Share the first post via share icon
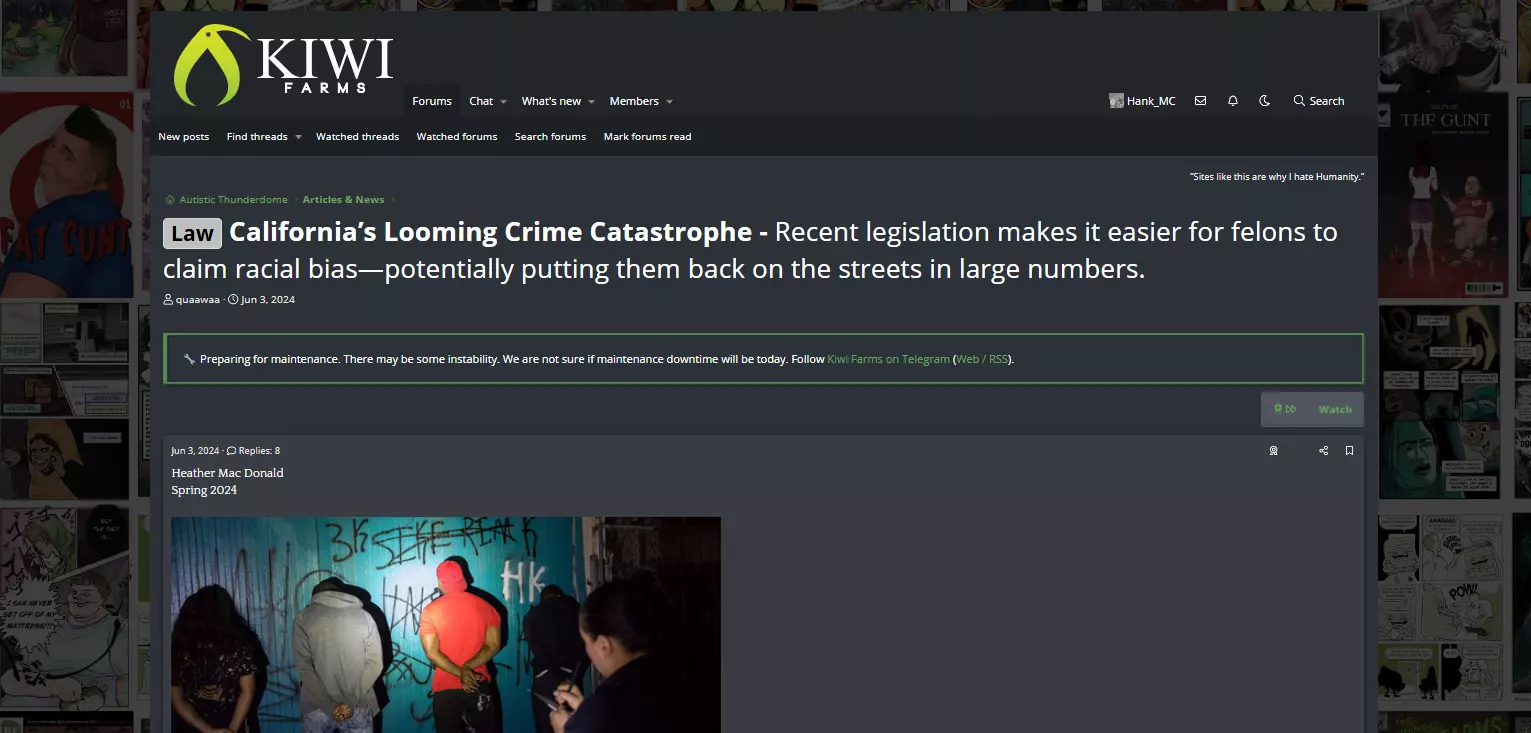Viewport: 1531px width, 733px height. point(1324,451)
